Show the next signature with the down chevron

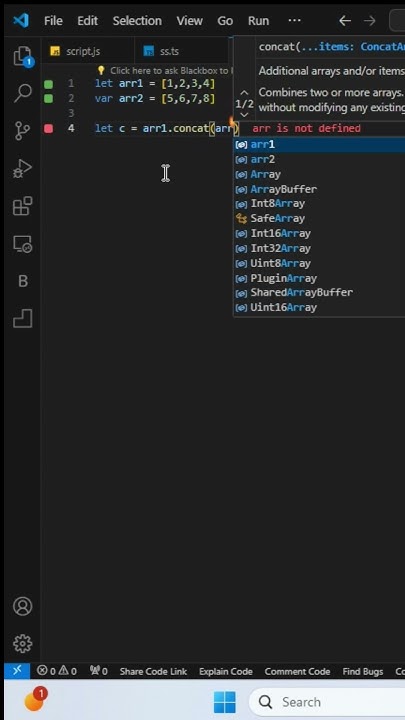point(244,115)
